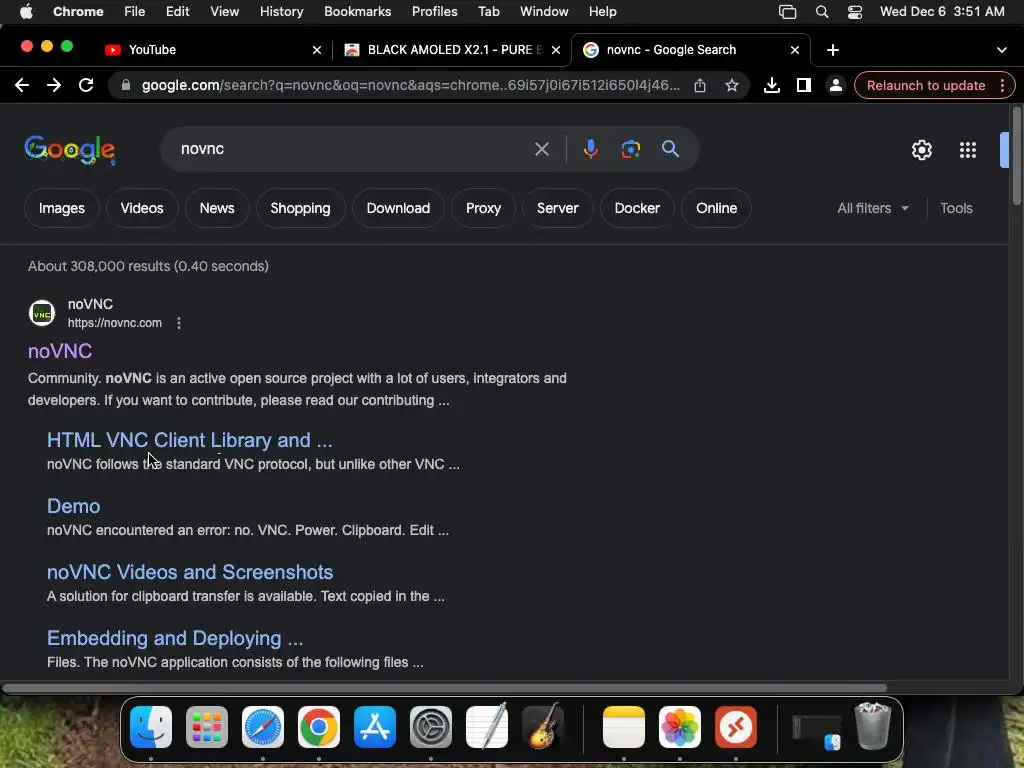
Task: Clear the search box with the X
Action: [541, 150]
